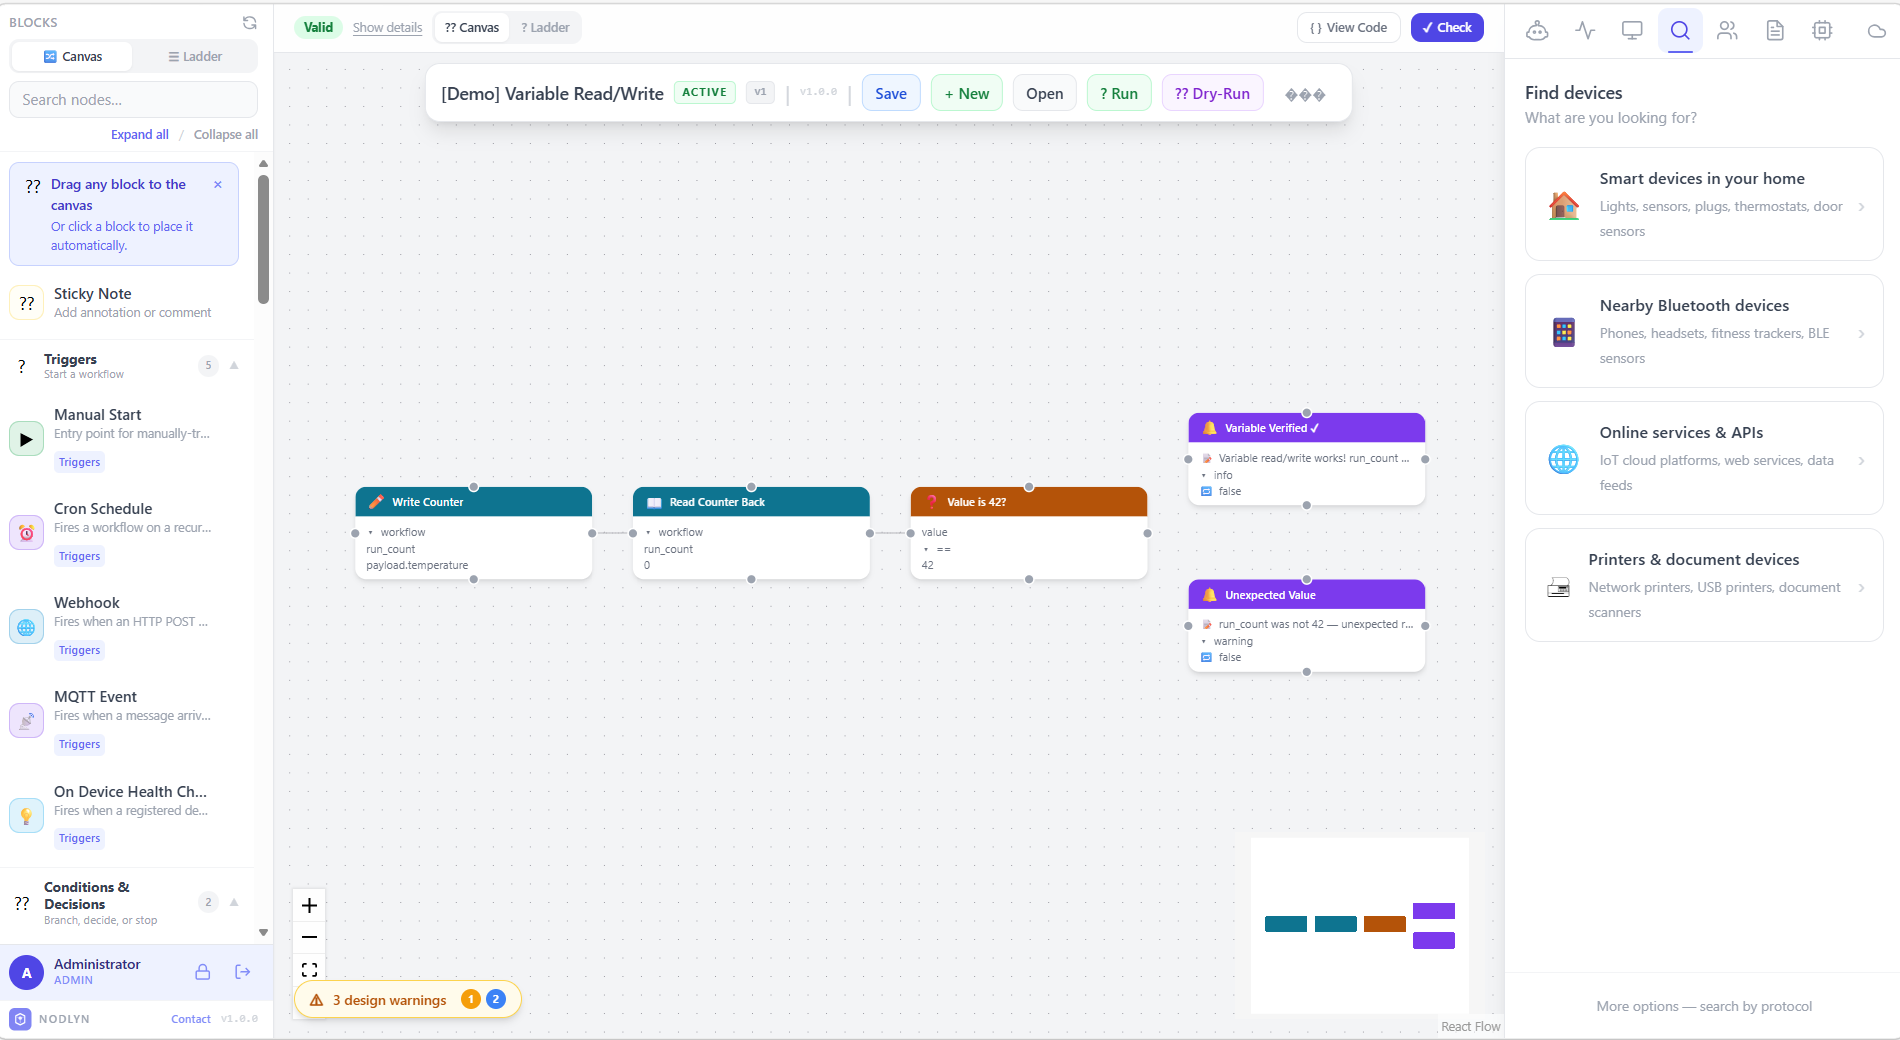Click the Valid status badge
The width and height of the screenshot is (1900, 1040).
[318, 28]
